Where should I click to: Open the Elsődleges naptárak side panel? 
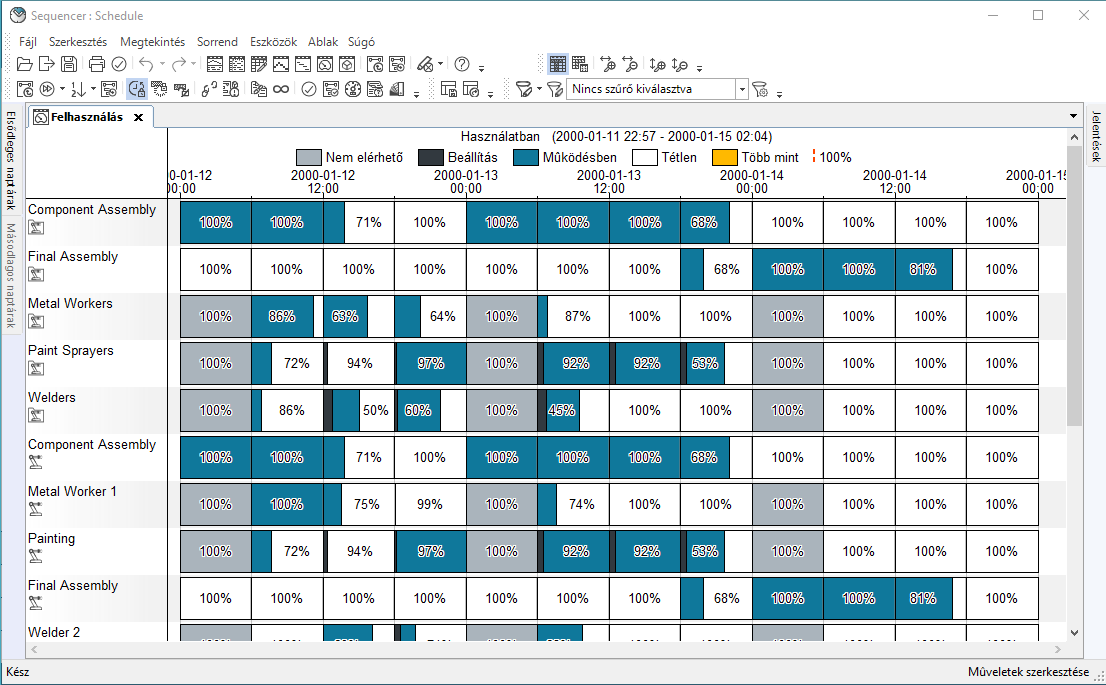point(11,160)
